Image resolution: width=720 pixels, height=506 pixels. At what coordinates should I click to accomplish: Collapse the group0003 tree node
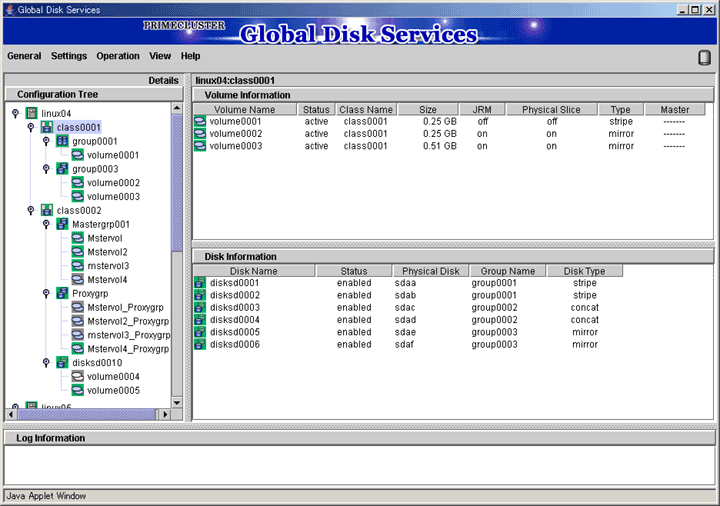coord(46,169)
